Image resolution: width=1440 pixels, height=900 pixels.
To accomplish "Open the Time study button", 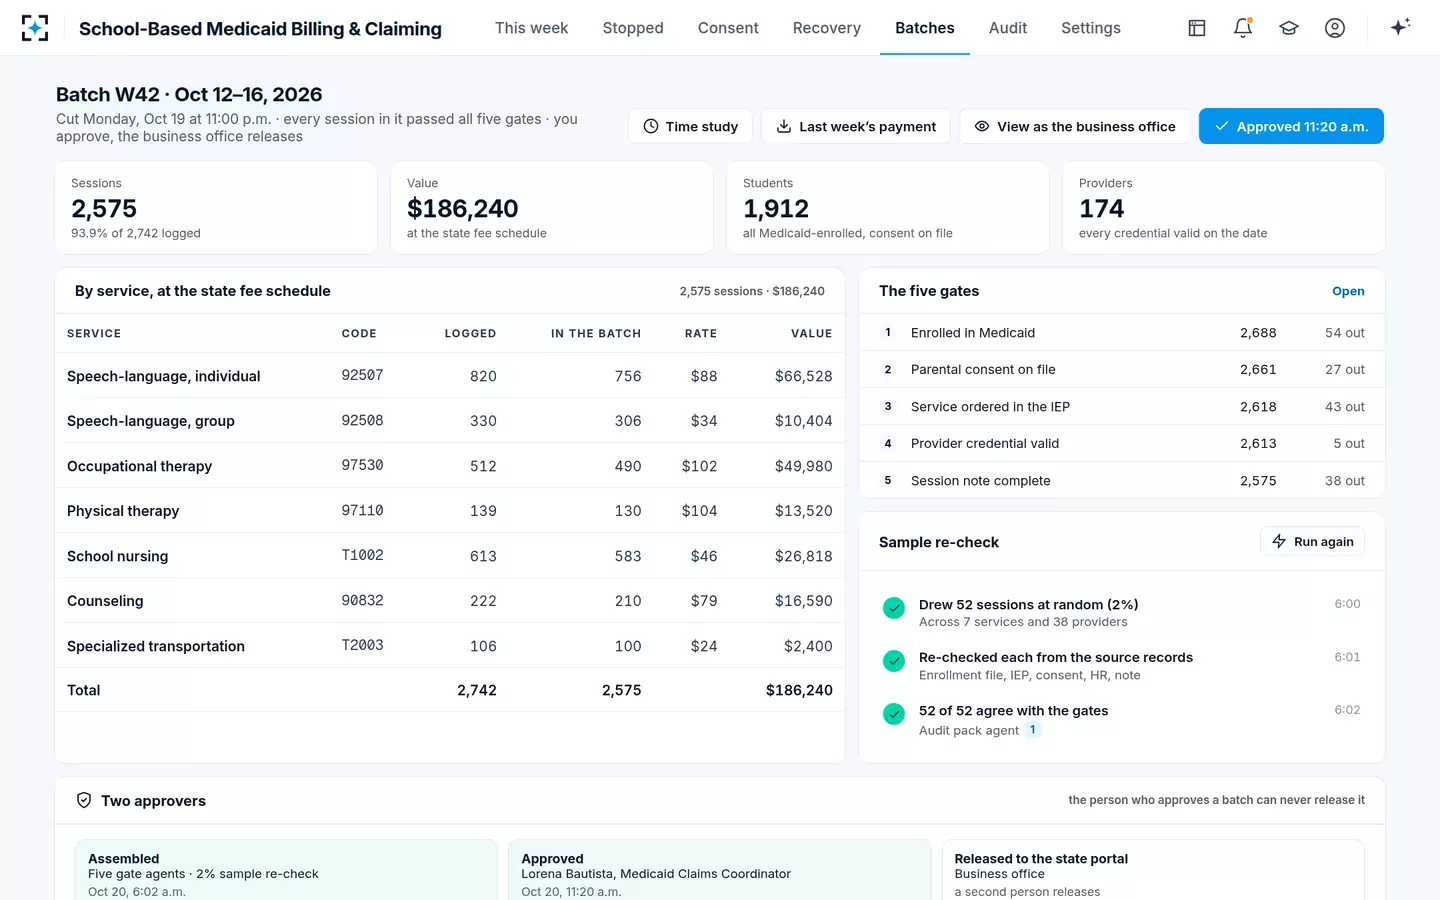I will (x=690, y=126).
